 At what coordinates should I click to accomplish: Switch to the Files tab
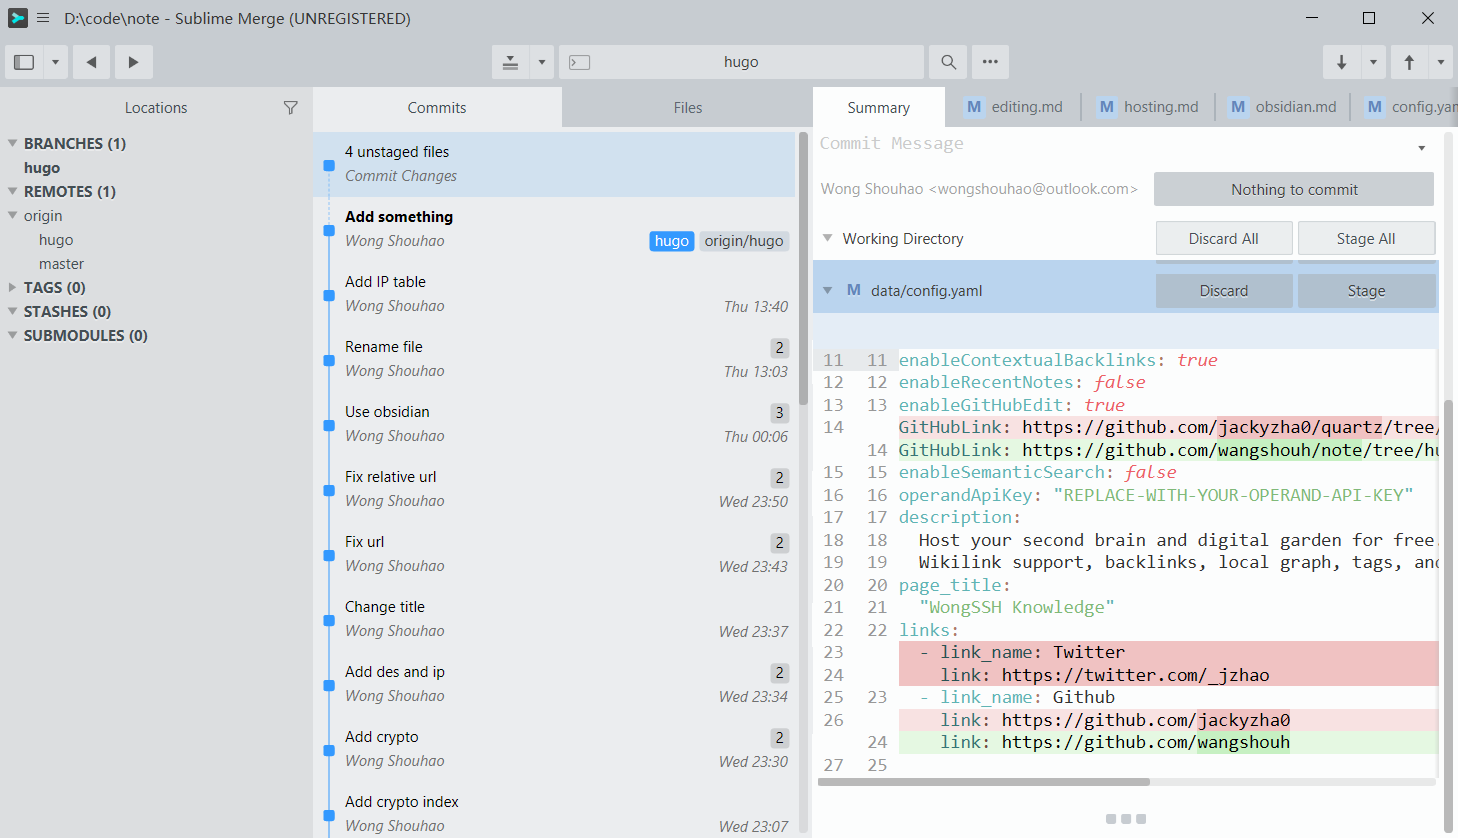click(x=686, y=107)
